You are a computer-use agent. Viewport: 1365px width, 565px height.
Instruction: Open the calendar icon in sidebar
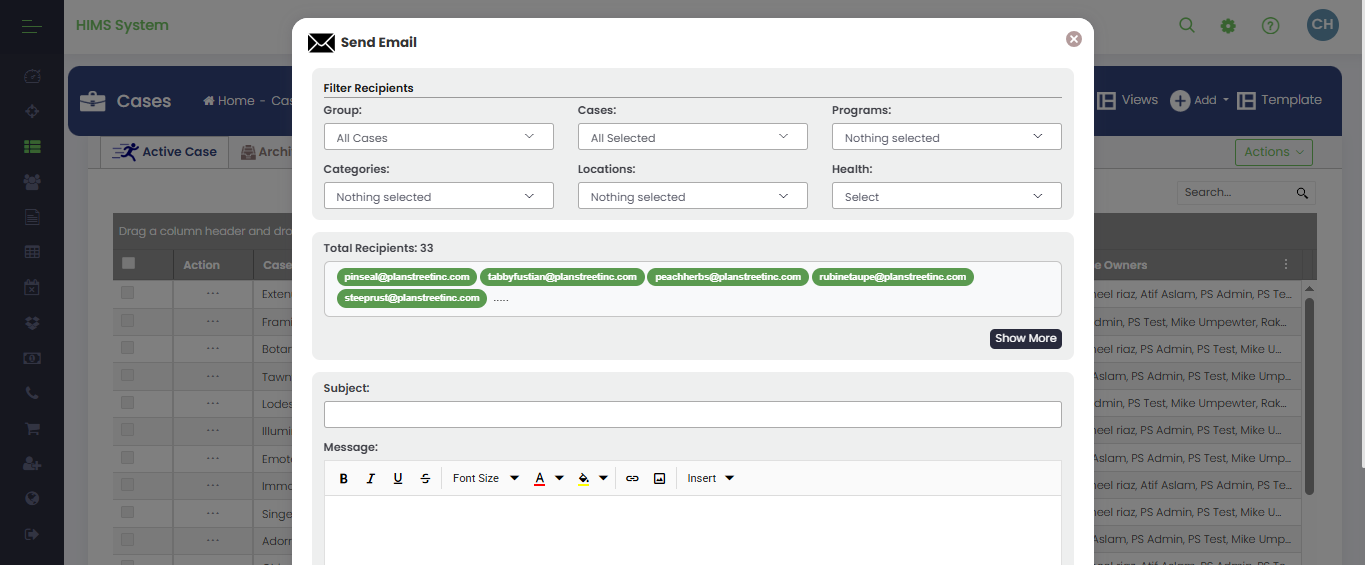(32, 287)
